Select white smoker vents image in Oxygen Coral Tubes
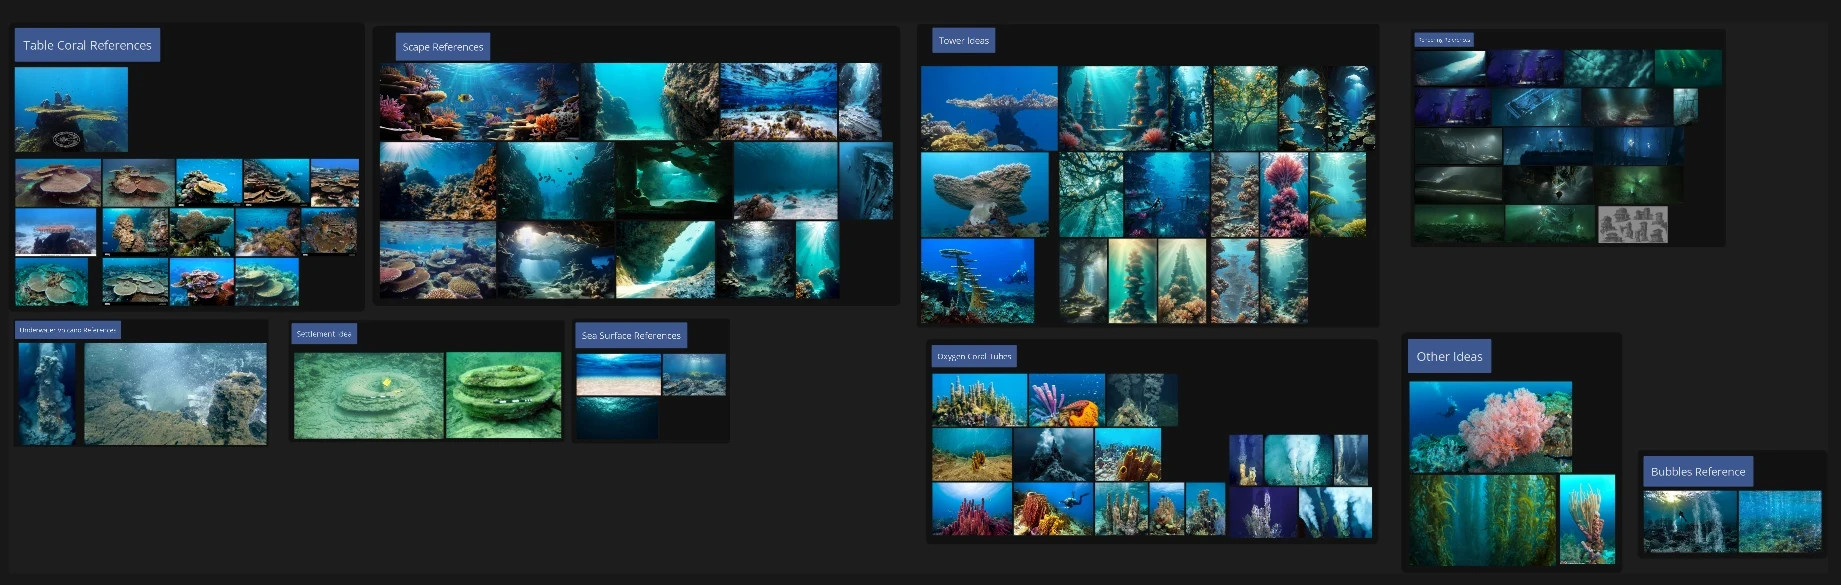Viewport: 1841px width, 585px height. pos(1297,460)
